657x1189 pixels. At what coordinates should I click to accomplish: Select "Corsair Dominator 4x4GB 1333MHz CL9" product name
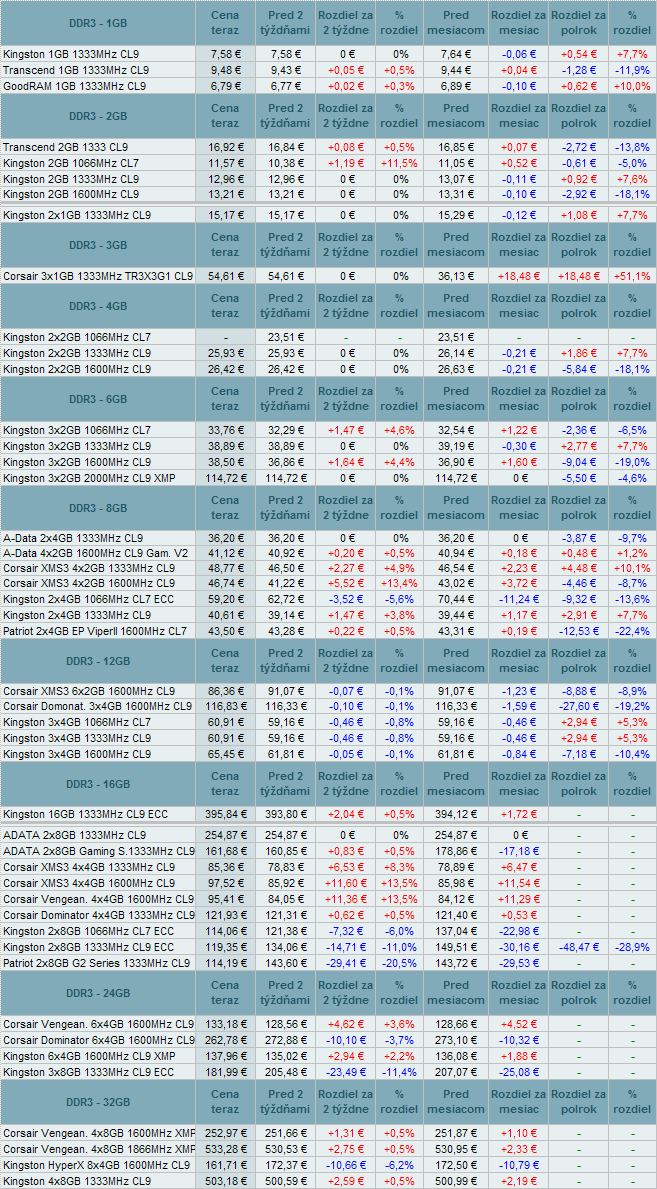click(x=98, y=914)
